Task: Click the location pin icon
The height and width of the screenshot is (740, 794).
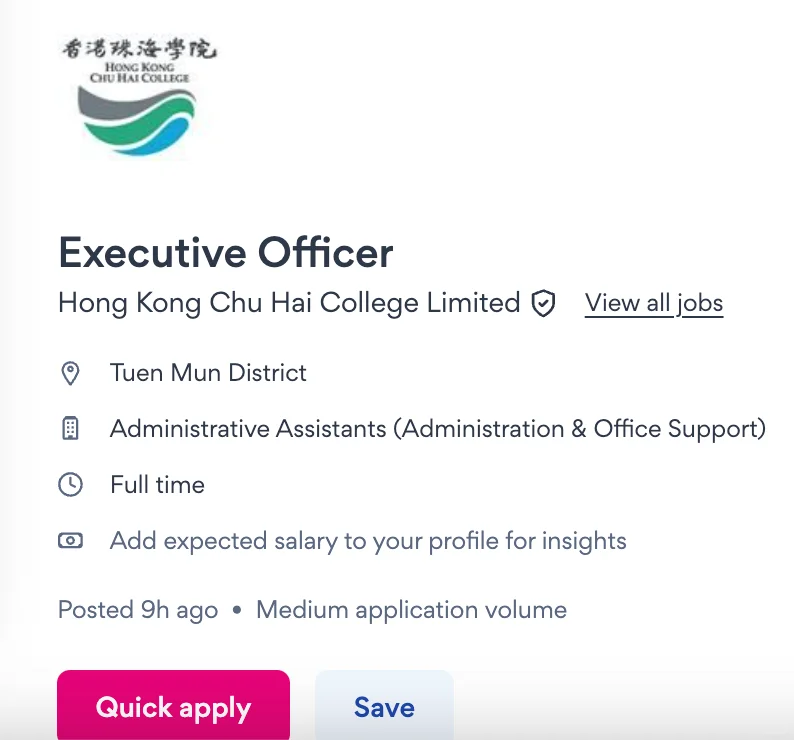Action: [x=70, y=374]
